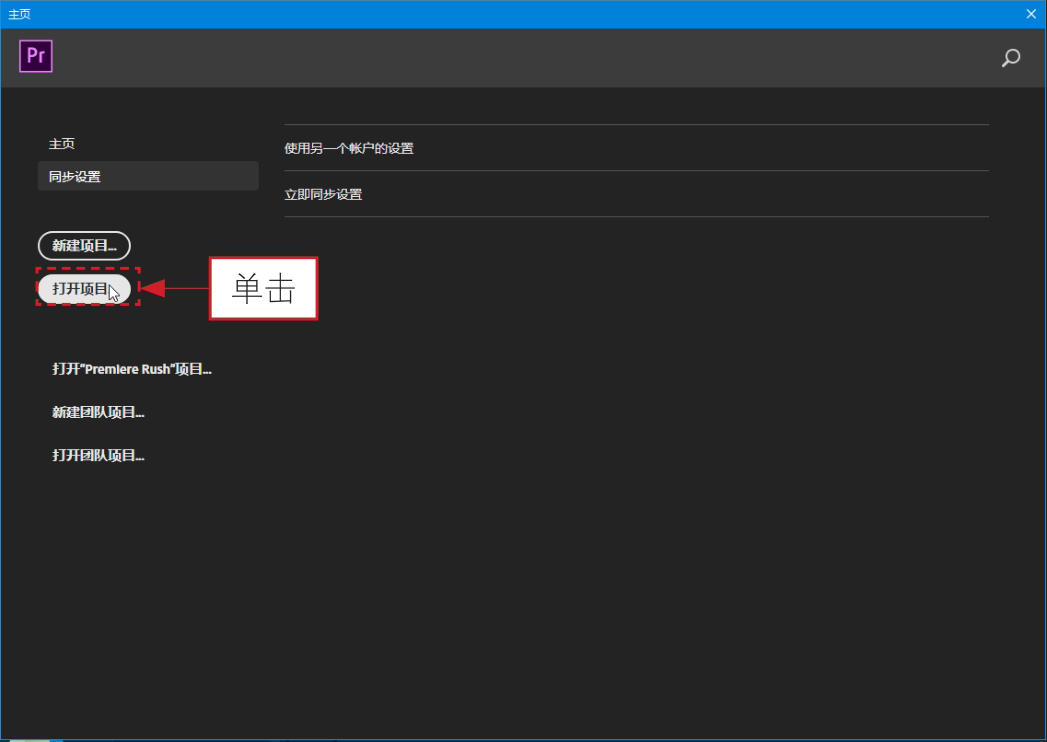Click 新建团队项目... link
The image size is (1047, 742).
98,412
